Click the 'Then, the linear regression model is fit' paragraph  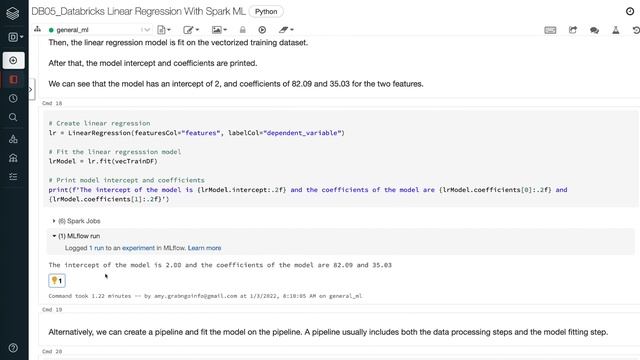point(178,42)
